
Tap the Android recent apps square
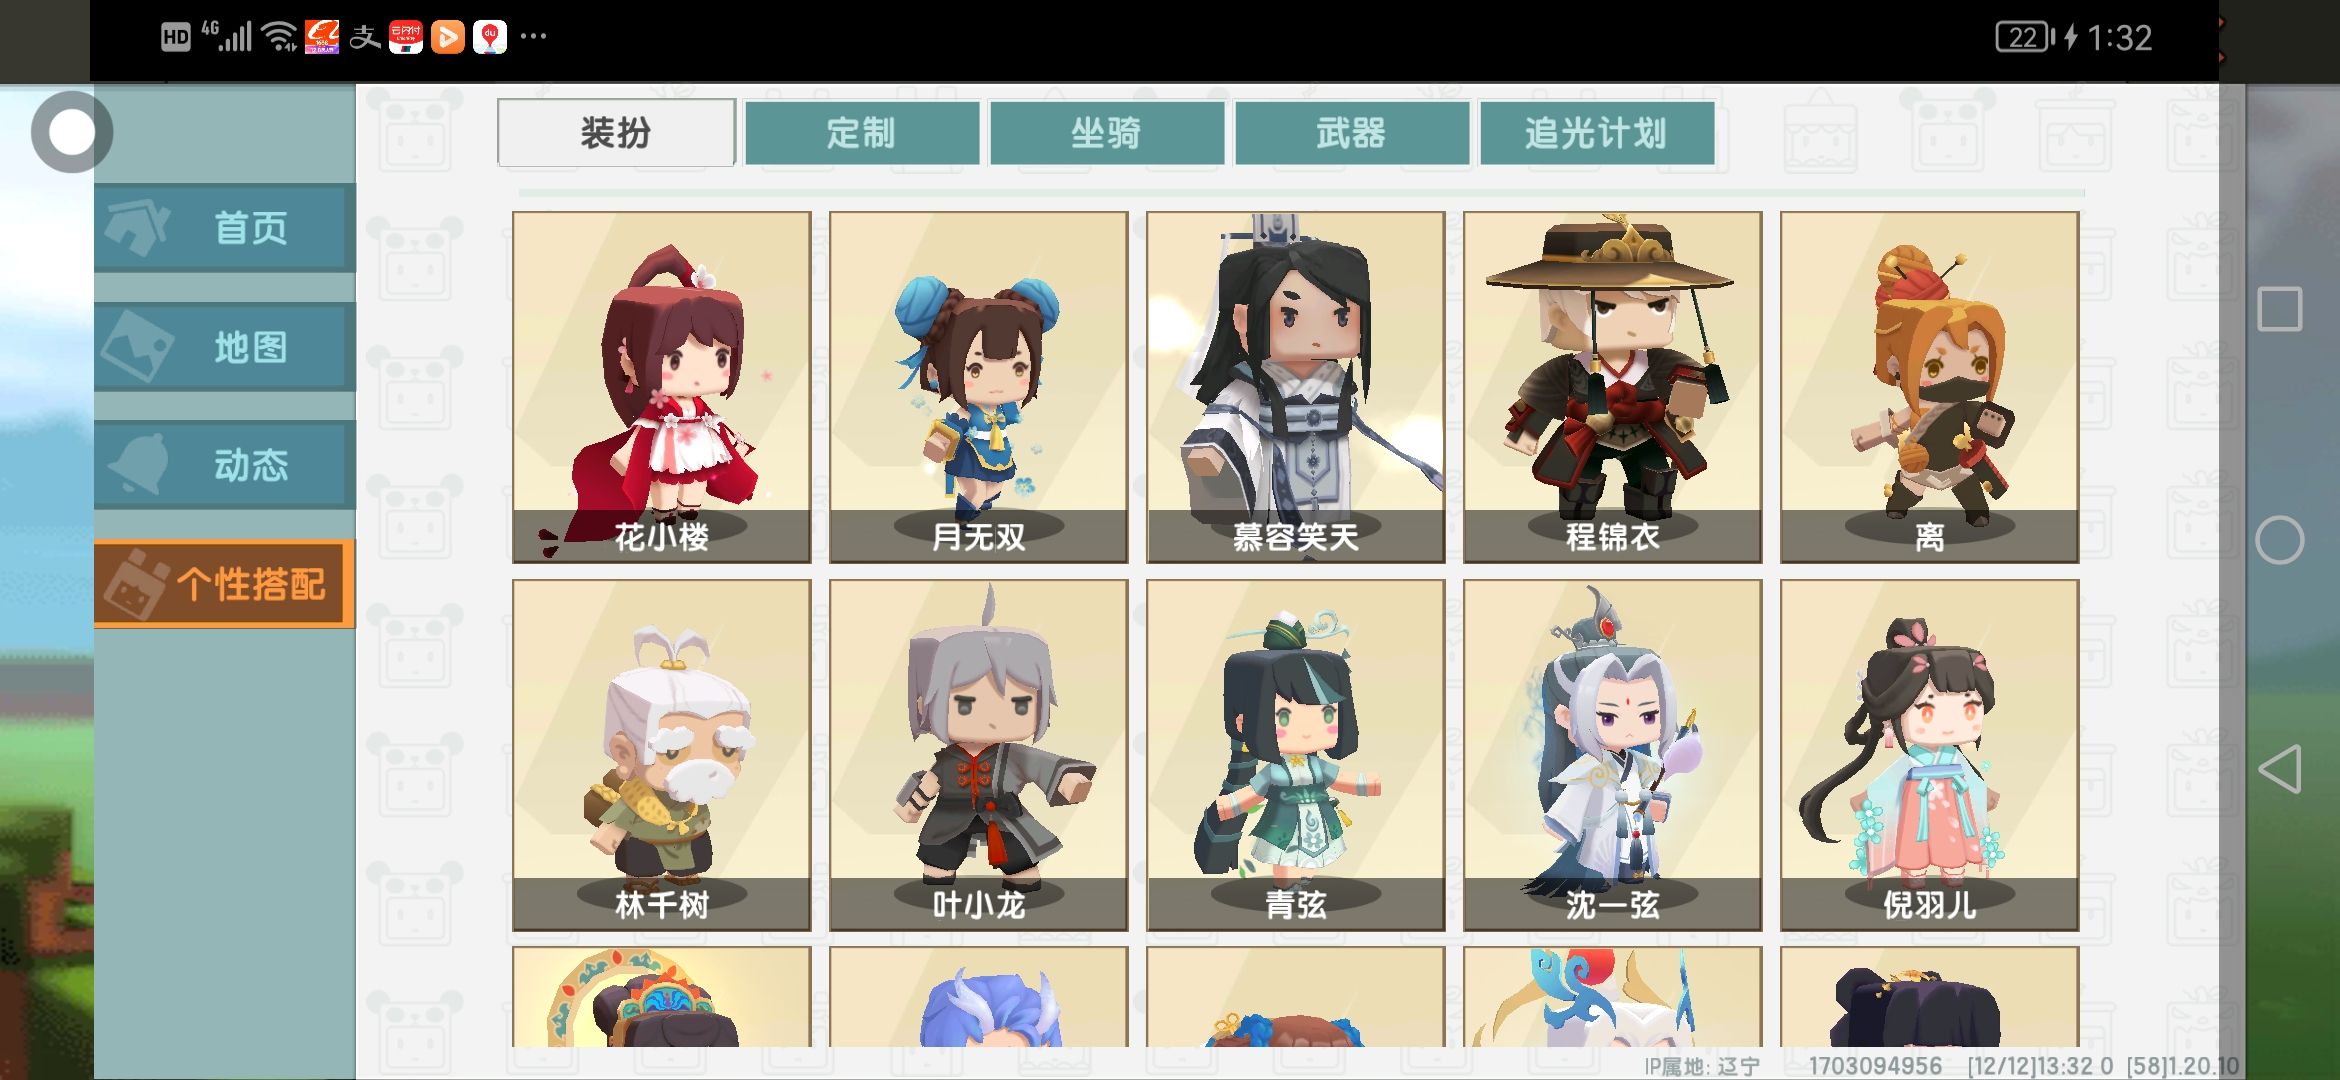tap(2280, 309)
